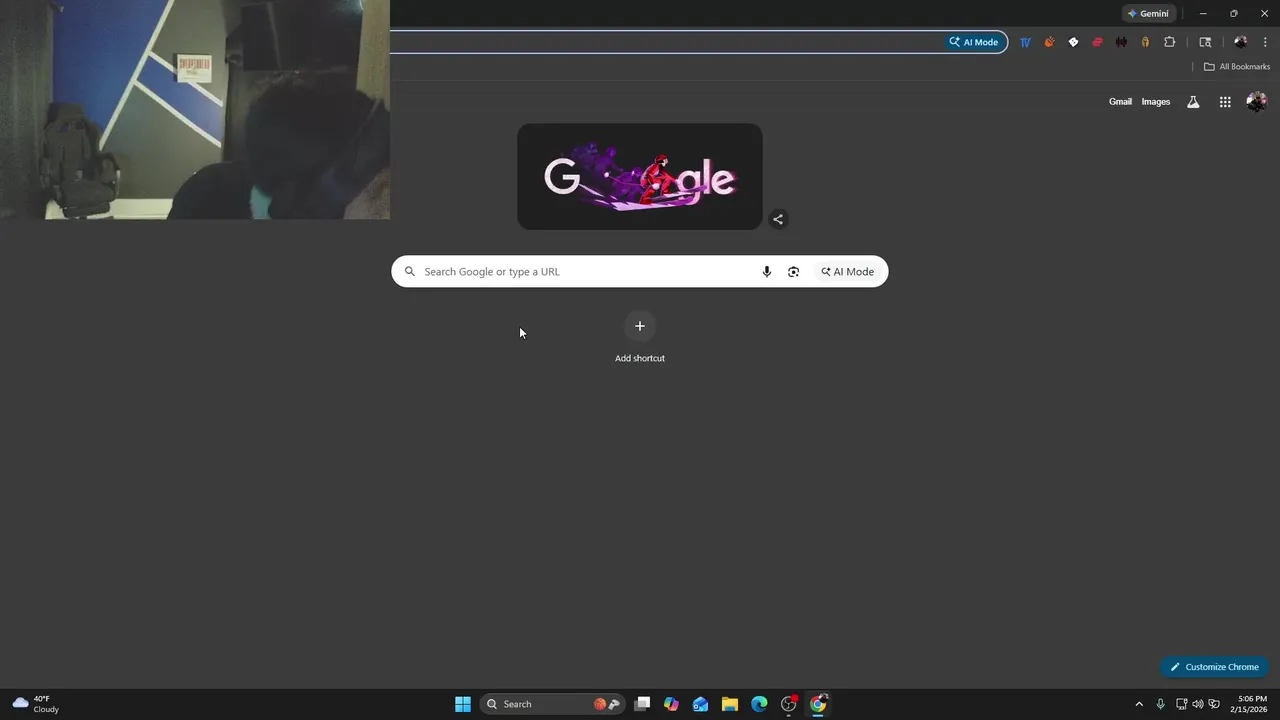Open Chrome profile avatar in toolbar

click(1241, 42)
